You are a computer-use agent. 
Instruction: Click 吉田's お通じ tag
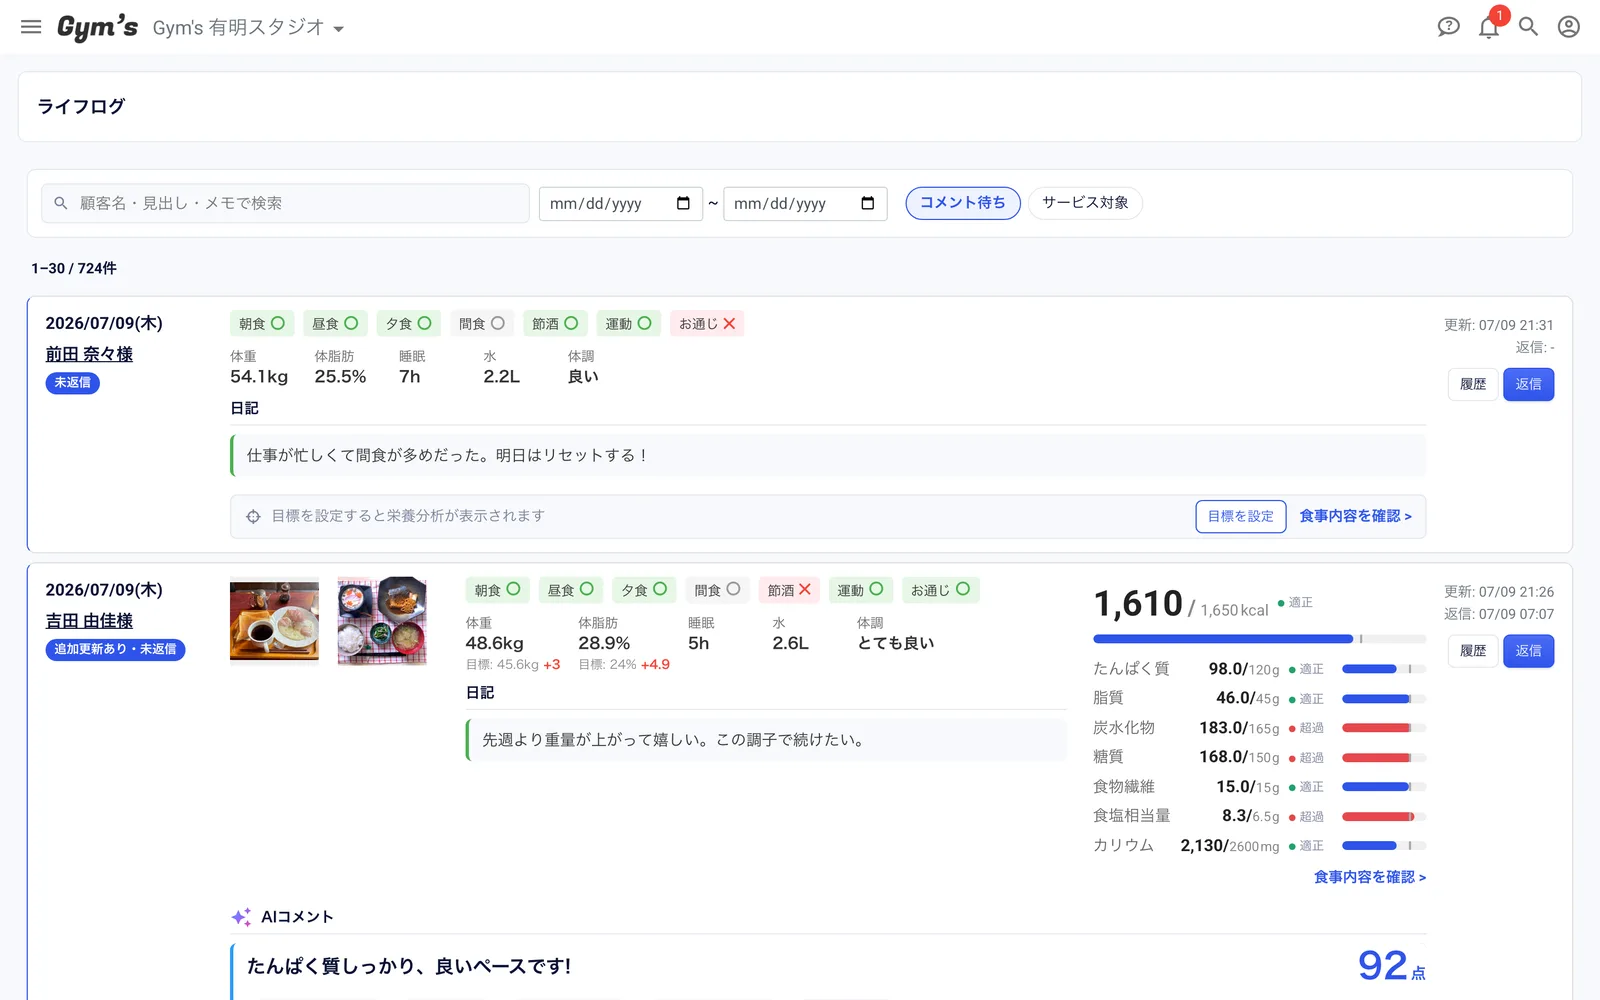tap(940, 591)
